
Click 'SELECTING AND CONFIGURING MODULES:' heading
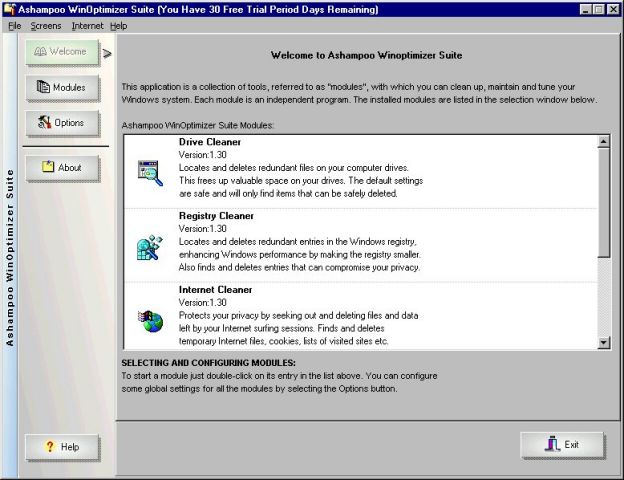tap(209, 363)
